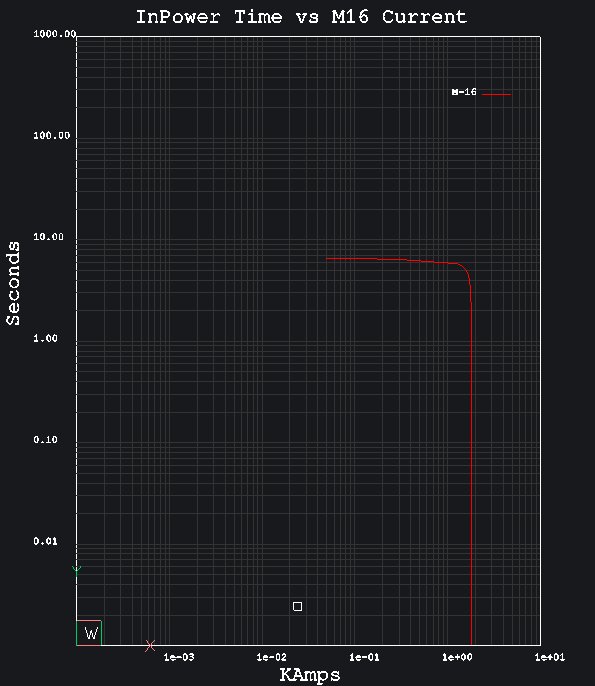
Task: Click the 10.00 y-axis tick label
Action: point(49,237)
